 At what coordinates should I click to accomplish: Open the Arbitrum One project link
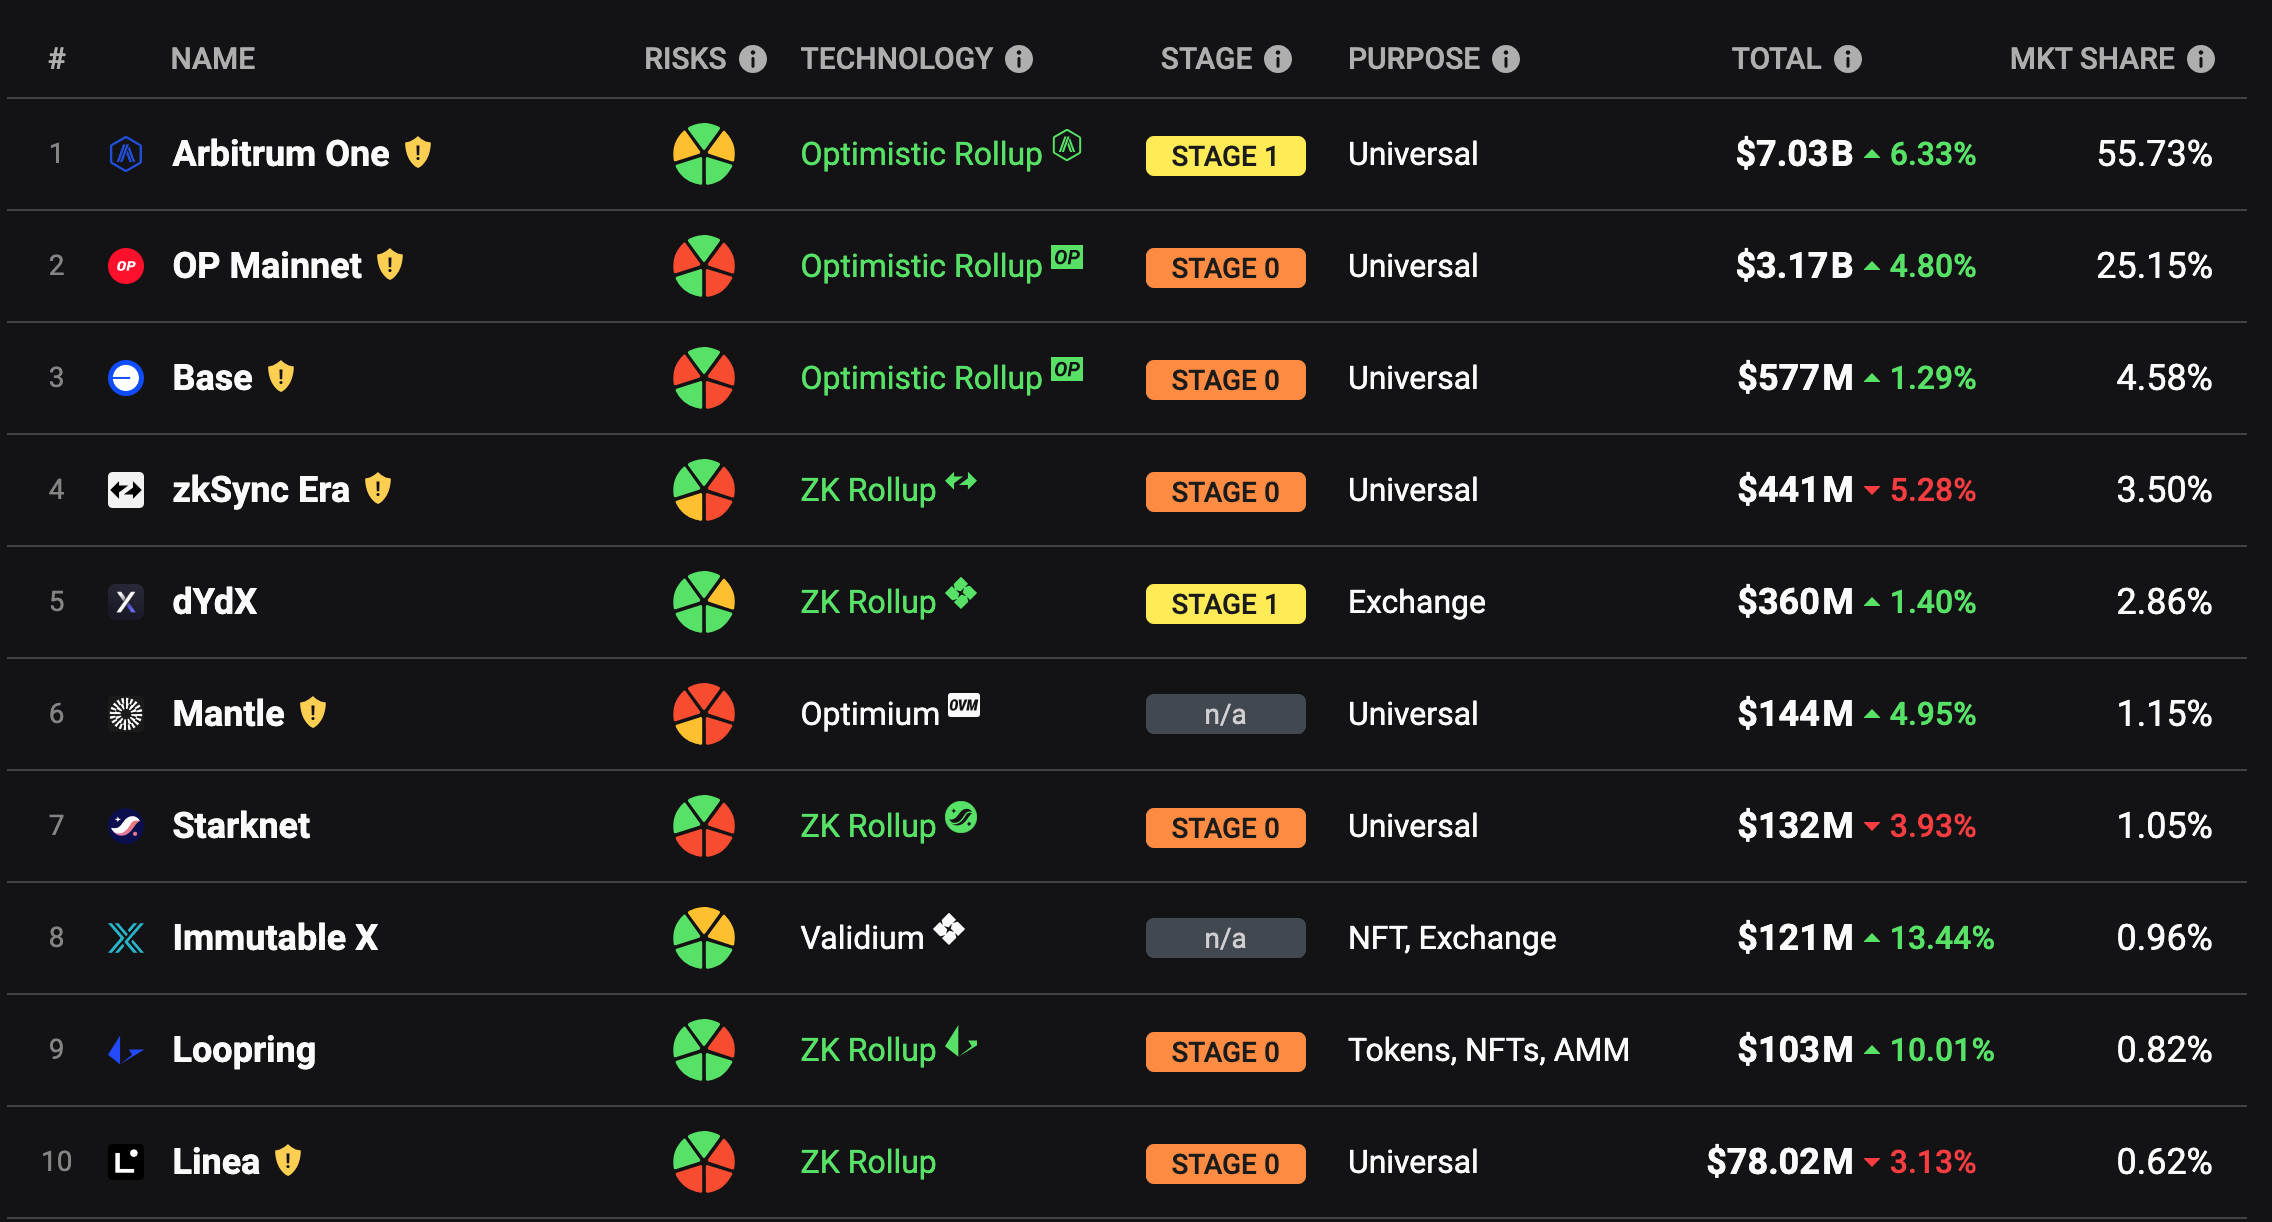281,154
